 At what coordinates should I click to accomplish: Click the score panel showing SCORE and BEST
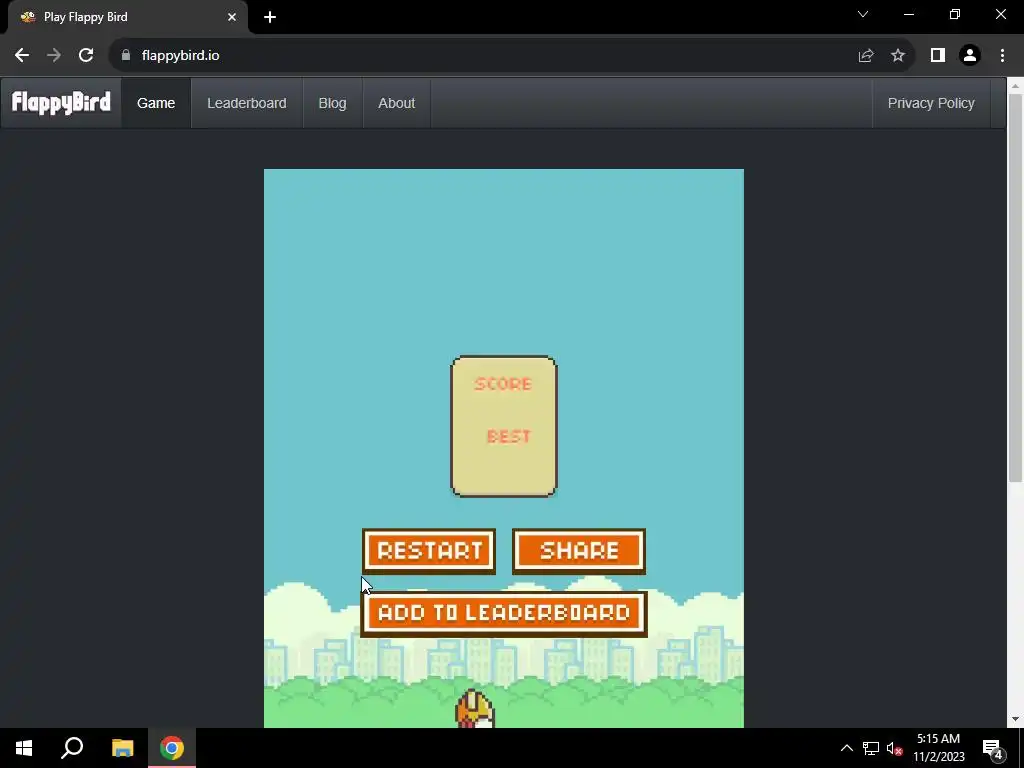(504, 426)
